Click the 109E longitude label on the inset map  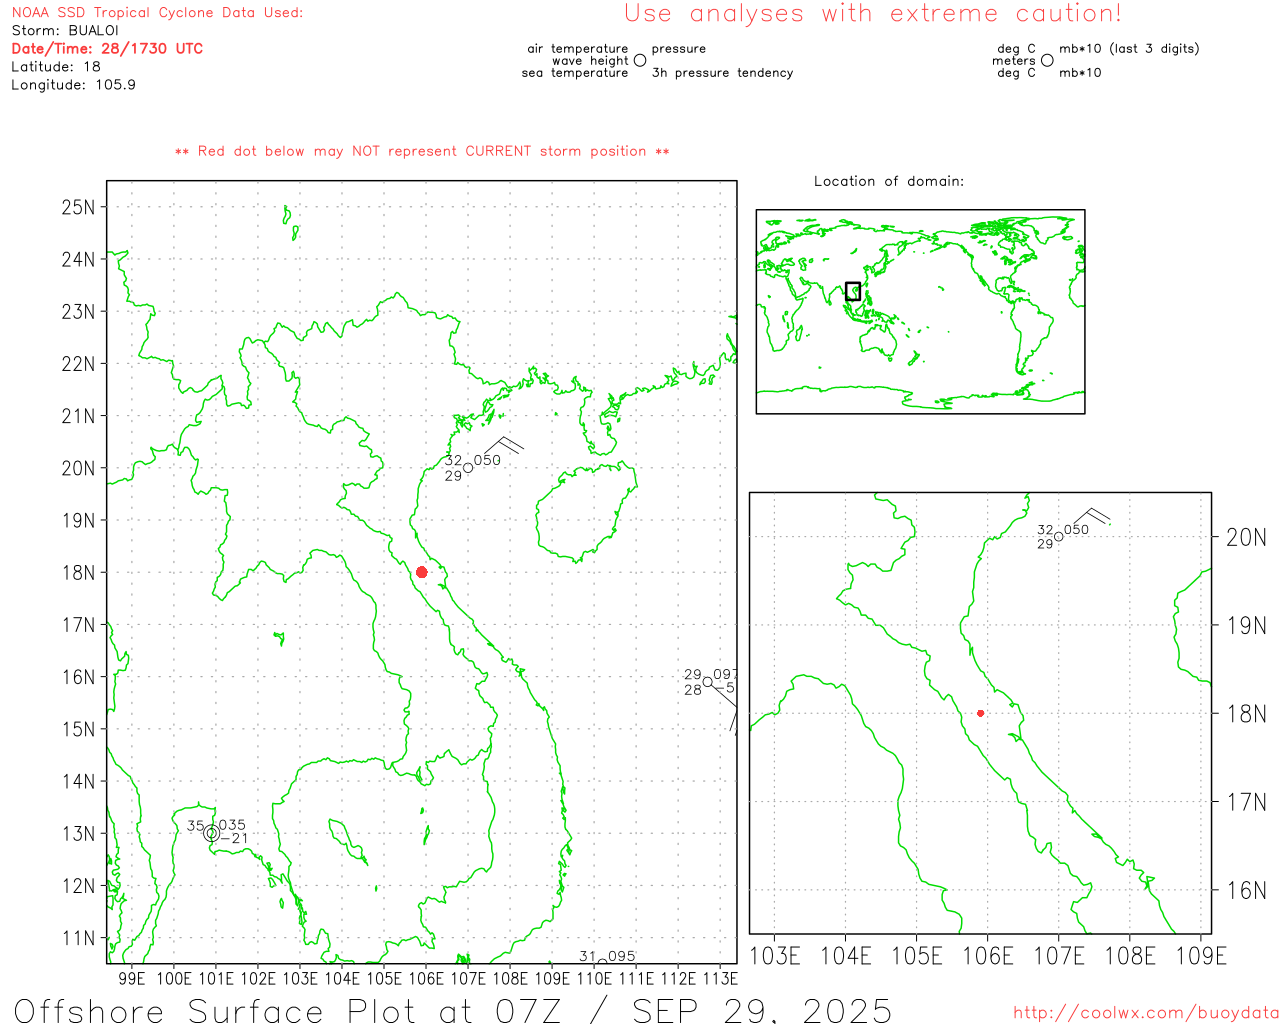(1201, 956)
